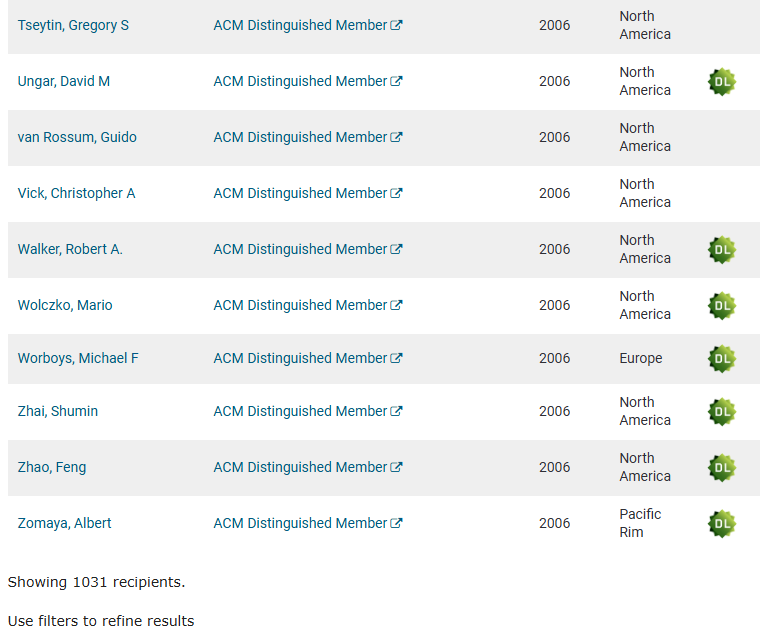Click the Walker, Robert A. name link
763x637 pixels.
(70, 249)
